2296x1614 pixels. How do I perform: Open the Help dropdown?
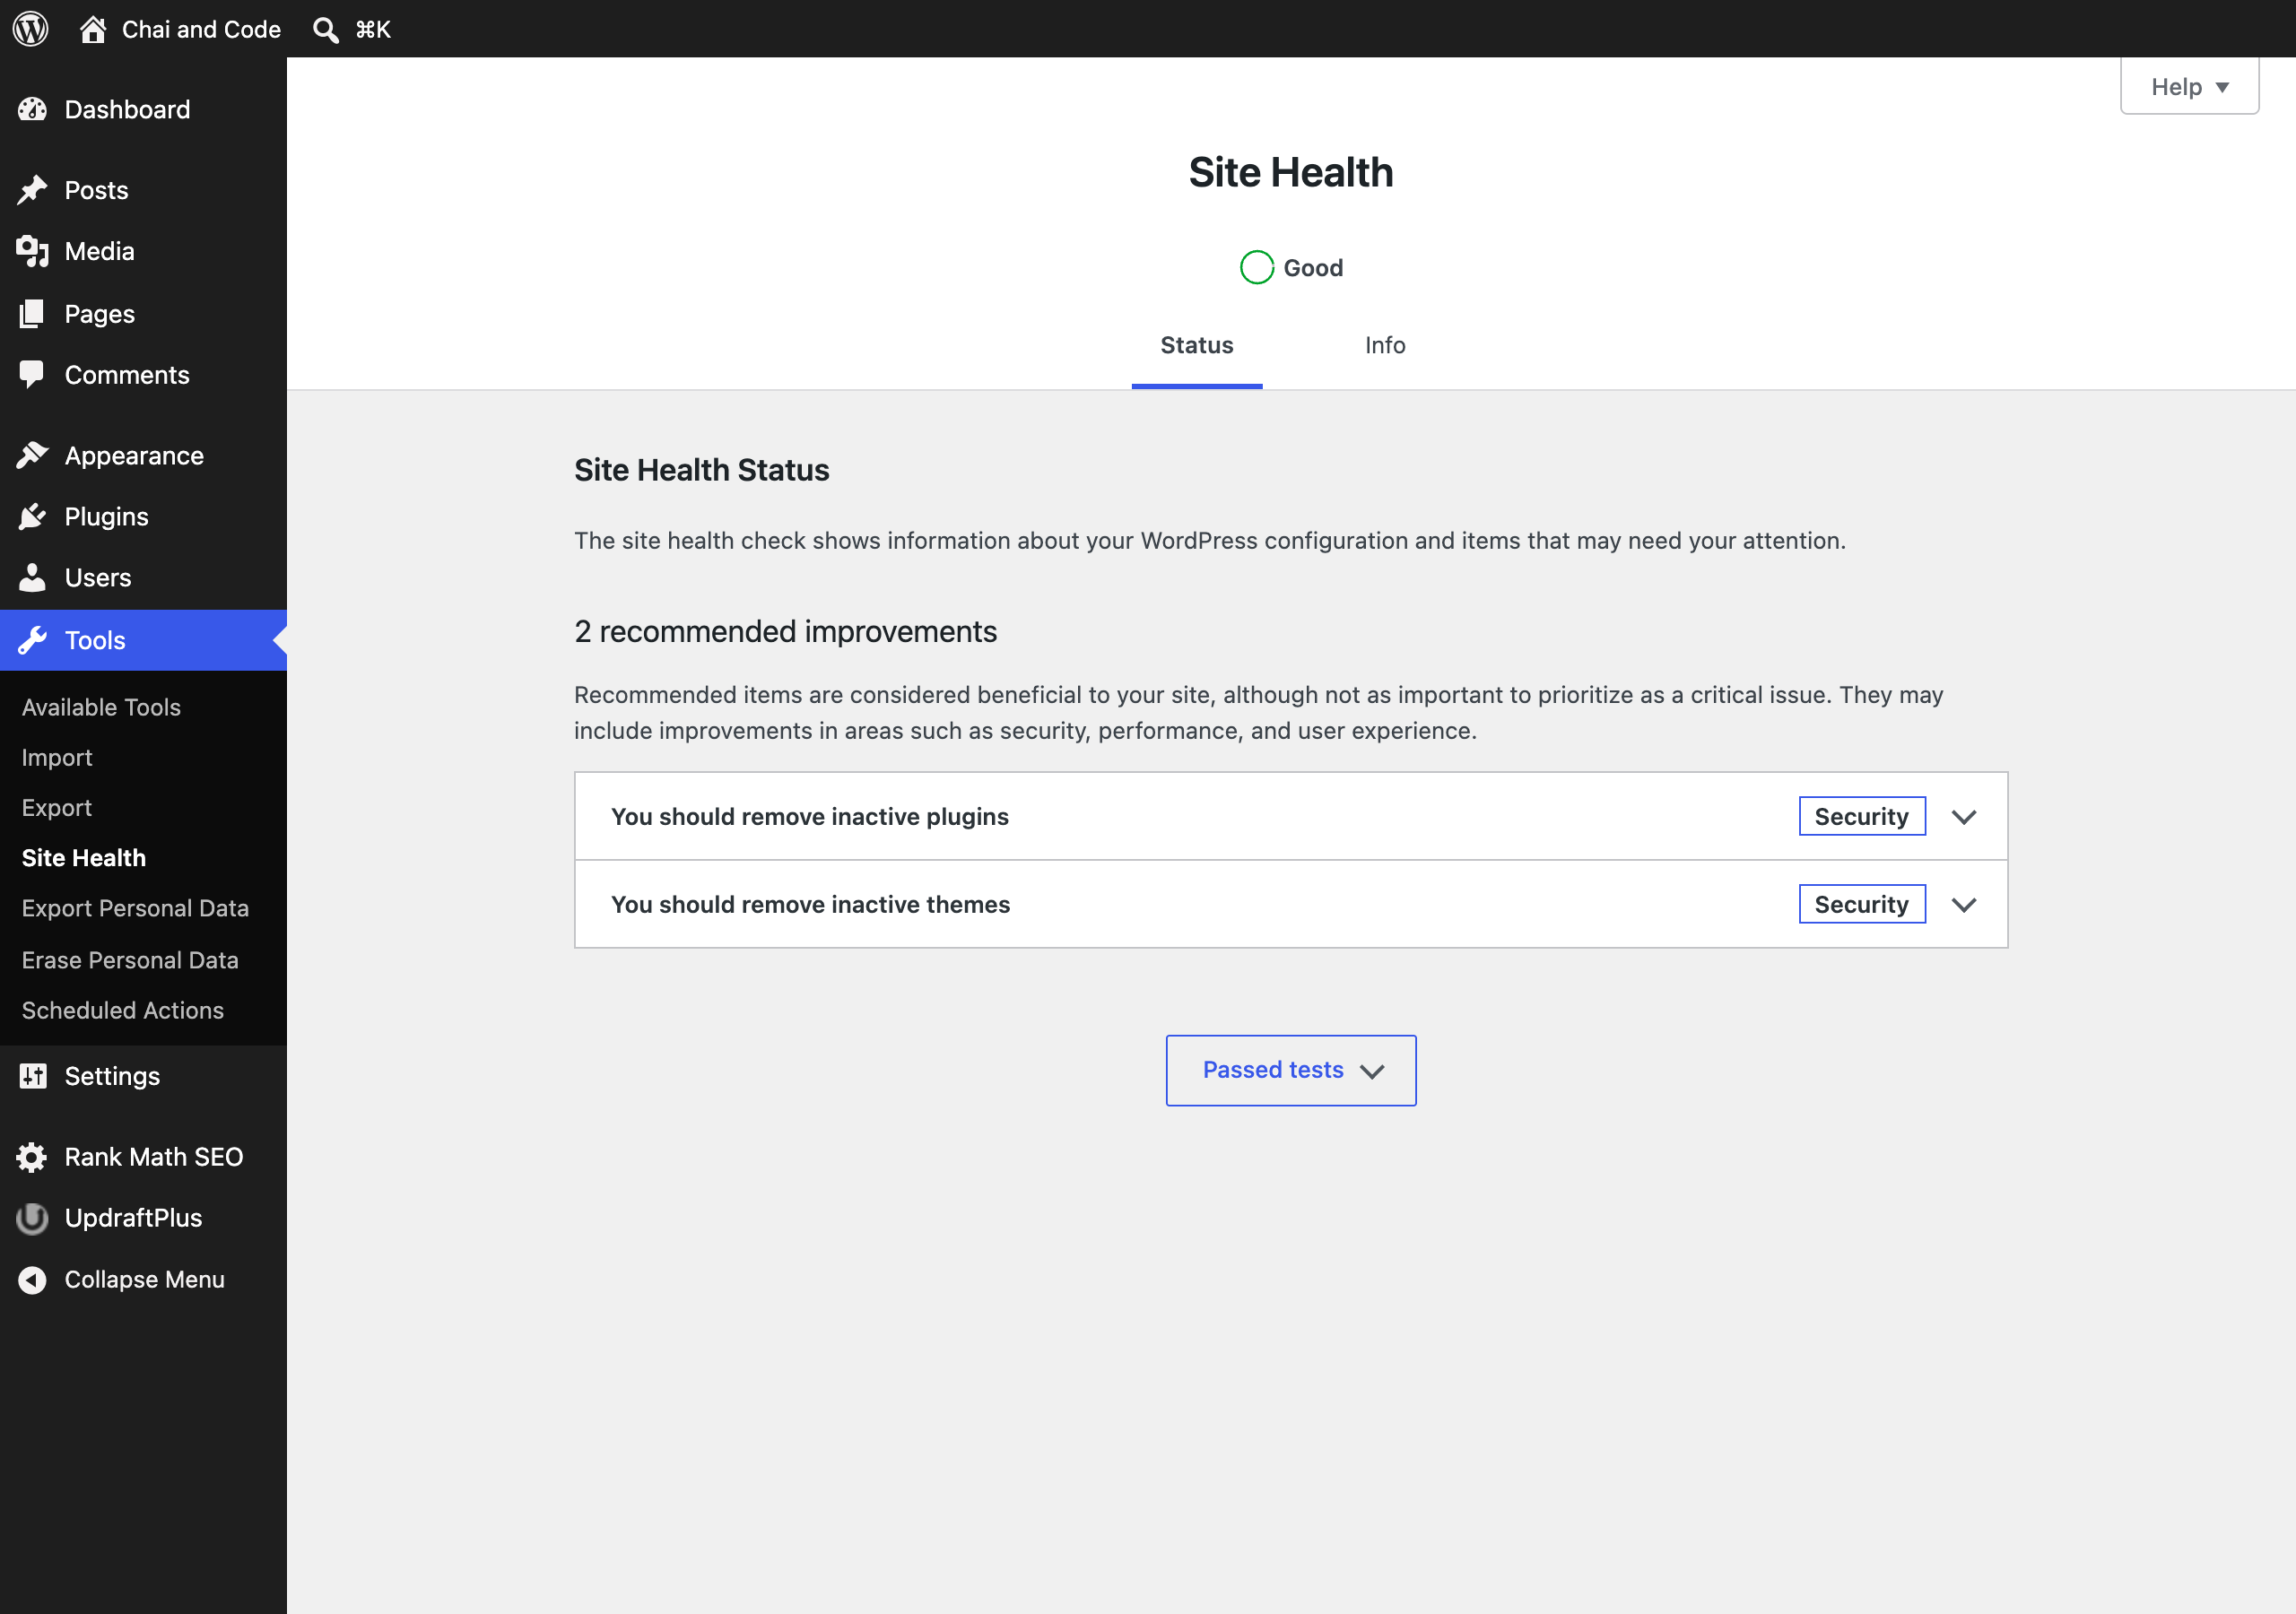(2189, 86)
